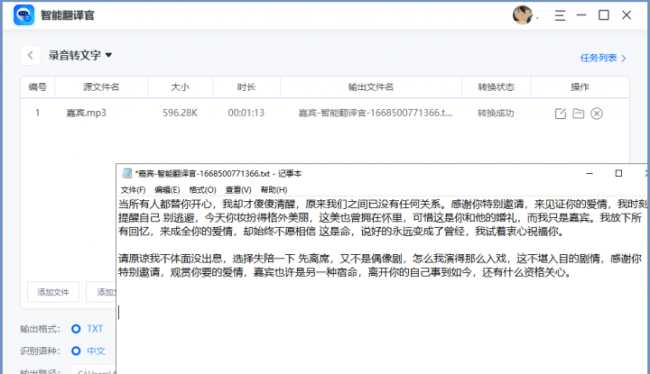Image resolution: width=650 pixels, height=374 pixels.
Task: Open Notepad's 编辑(E) menu
Action: (x=167, y=190)
